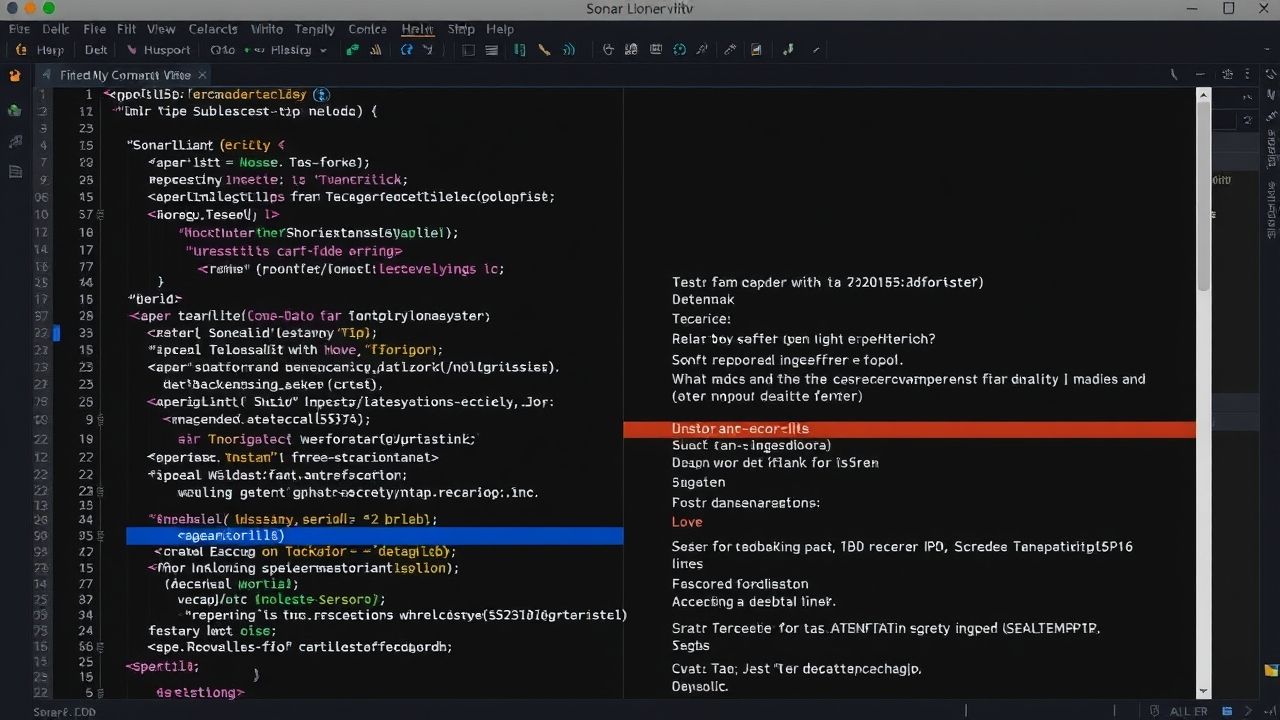The height and width of the screenshot is (720, 1280).
Task: Click the orange pencil toolbar icon
Action: tap(545, 50)
